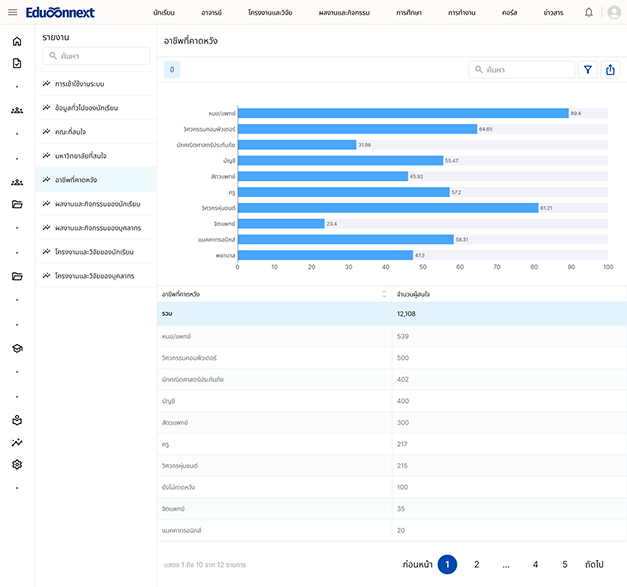Open the graduation cap sidebar icon
This screenshot has height=587, width=627.
[x=17, y=348]
